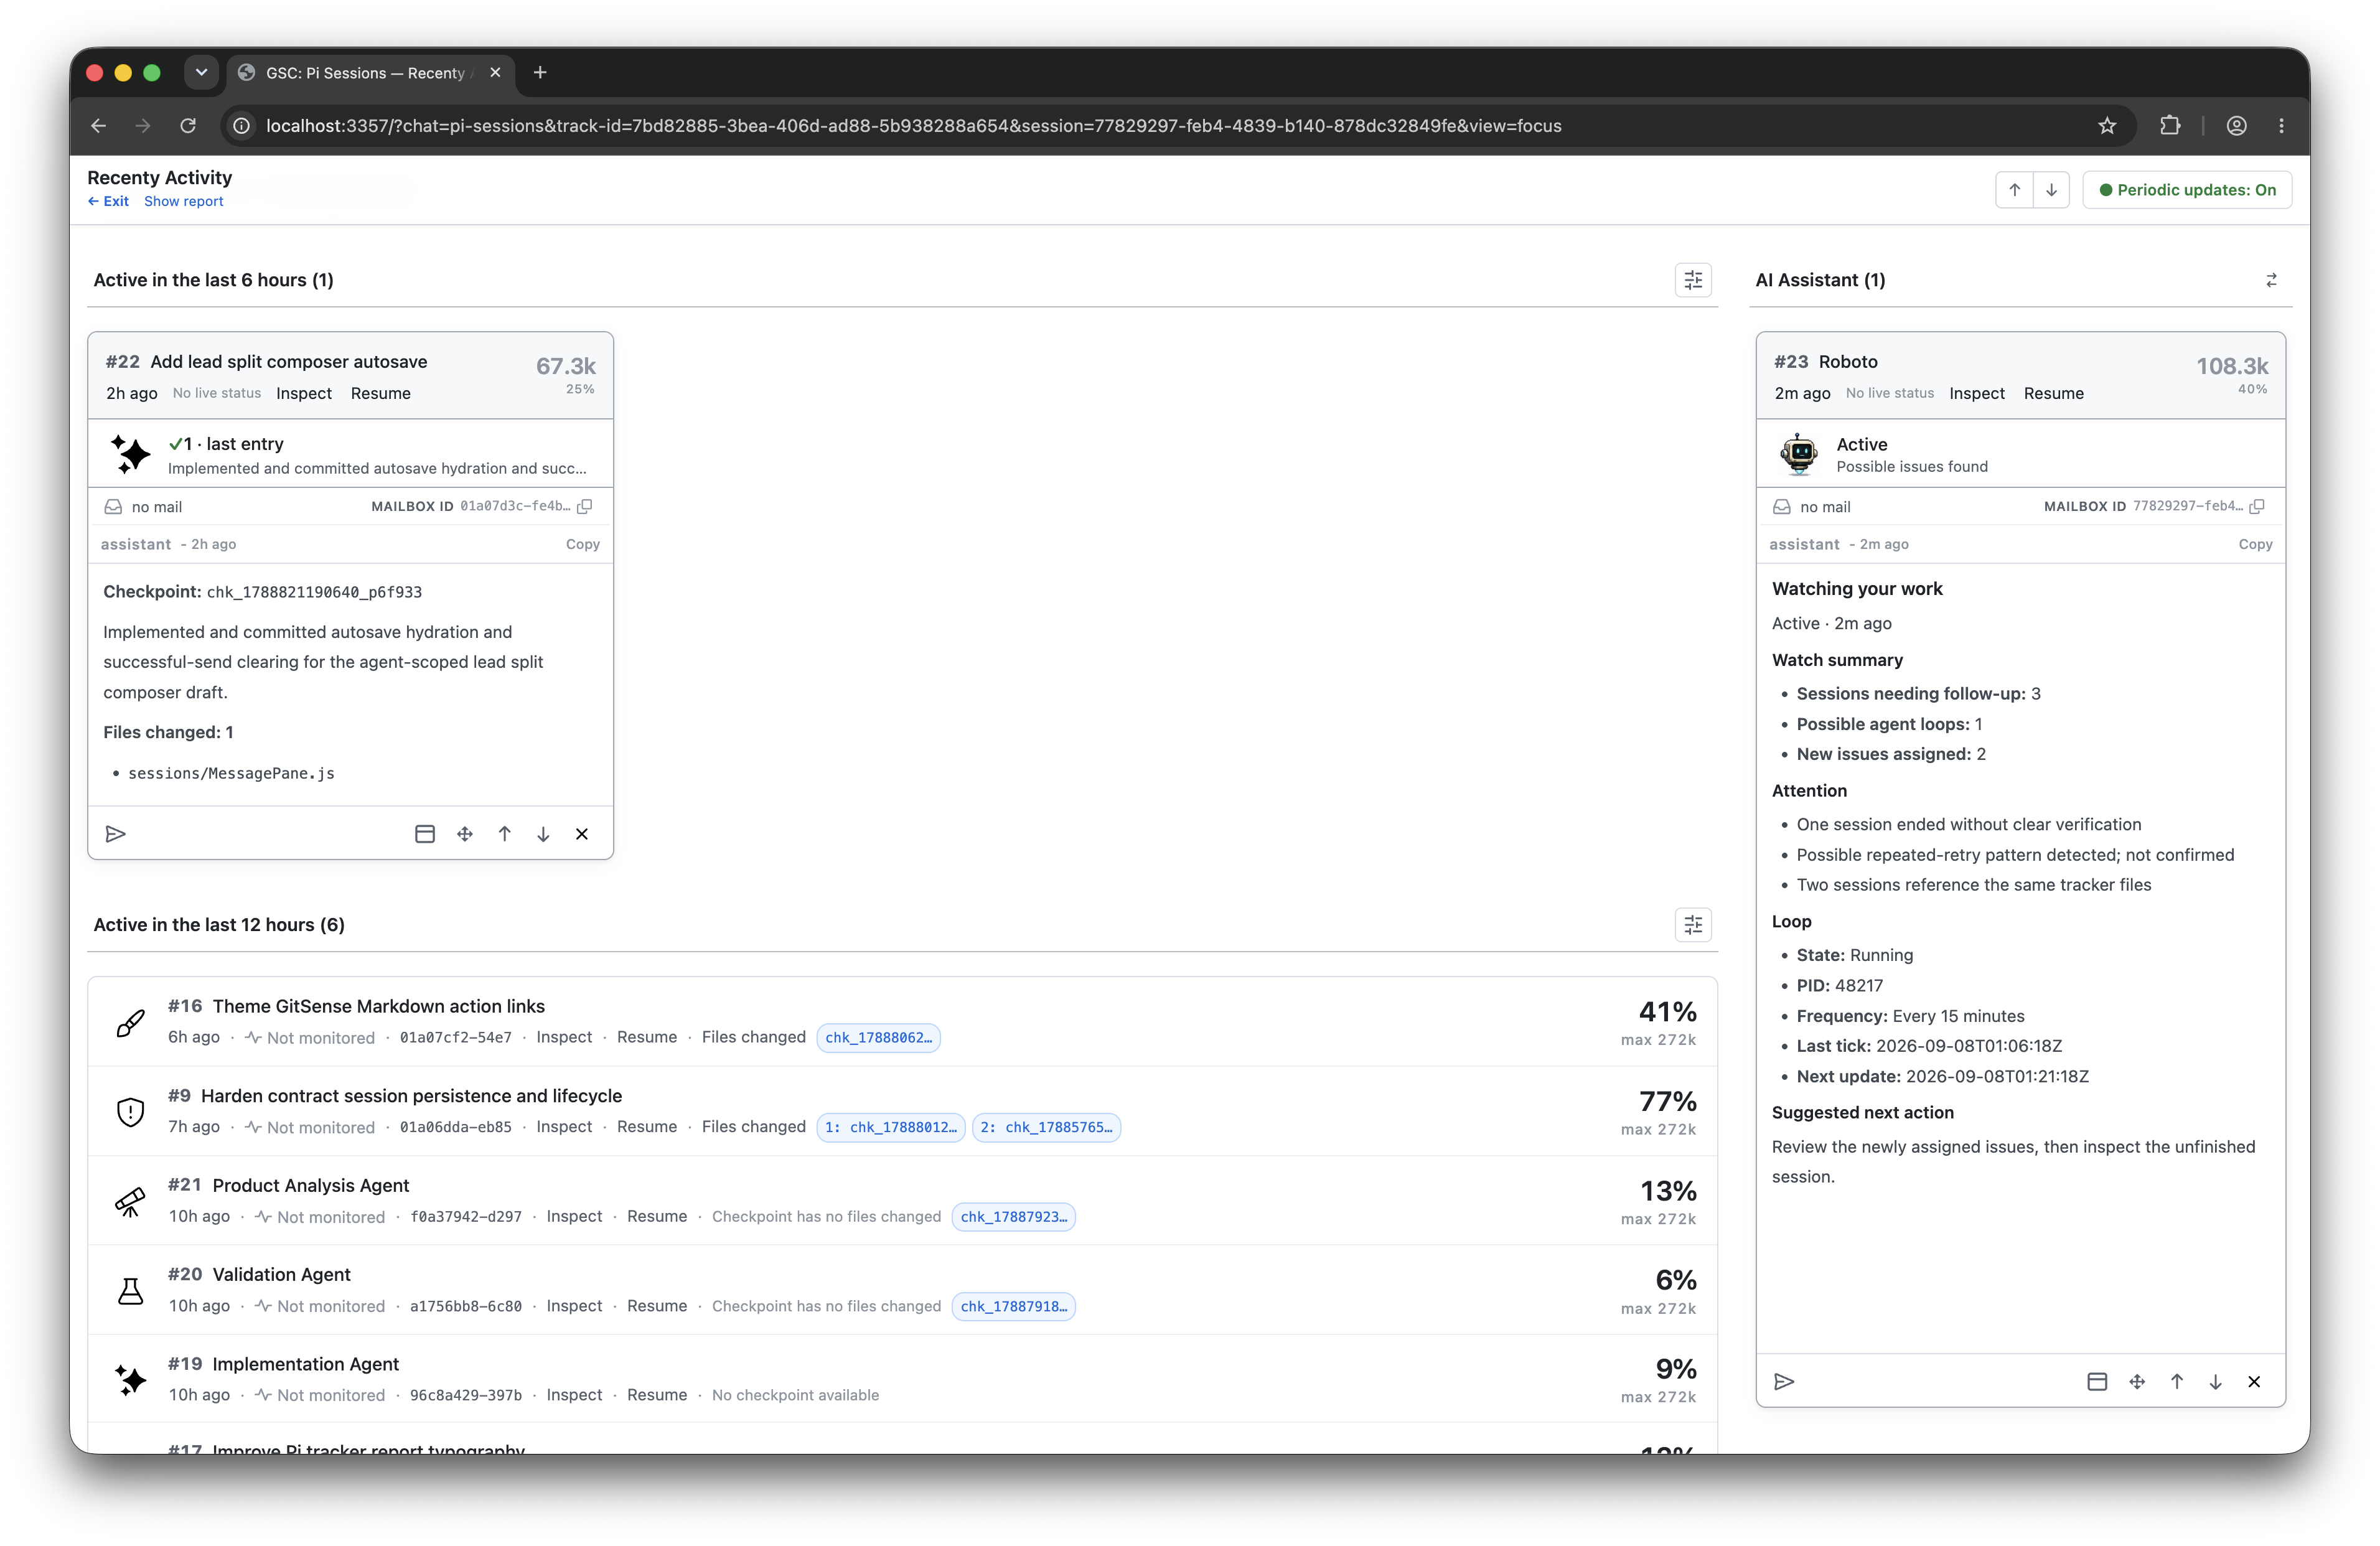2380x1546 pixels.
Task: Open the browser three-dot menu
Action: pyautogui.click(x=2281, y=126)
